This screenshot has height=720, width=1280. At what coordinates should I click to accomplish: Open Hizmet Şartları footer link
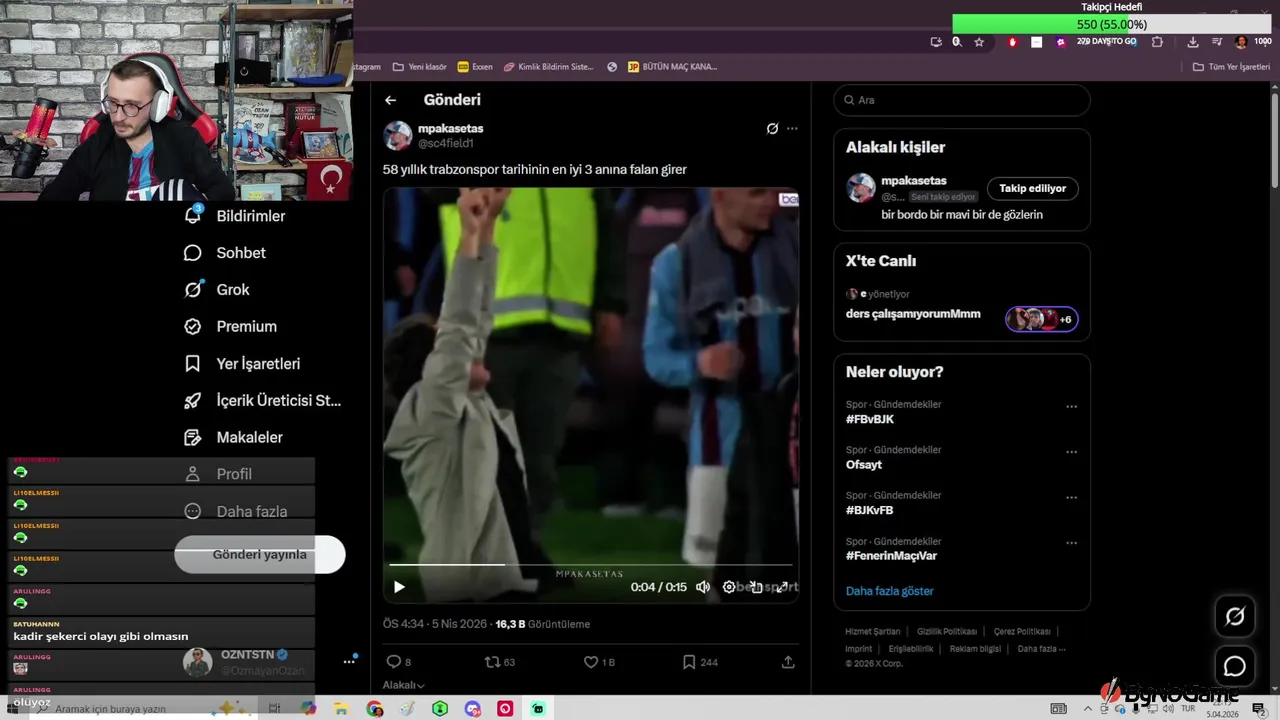[873, 632]
